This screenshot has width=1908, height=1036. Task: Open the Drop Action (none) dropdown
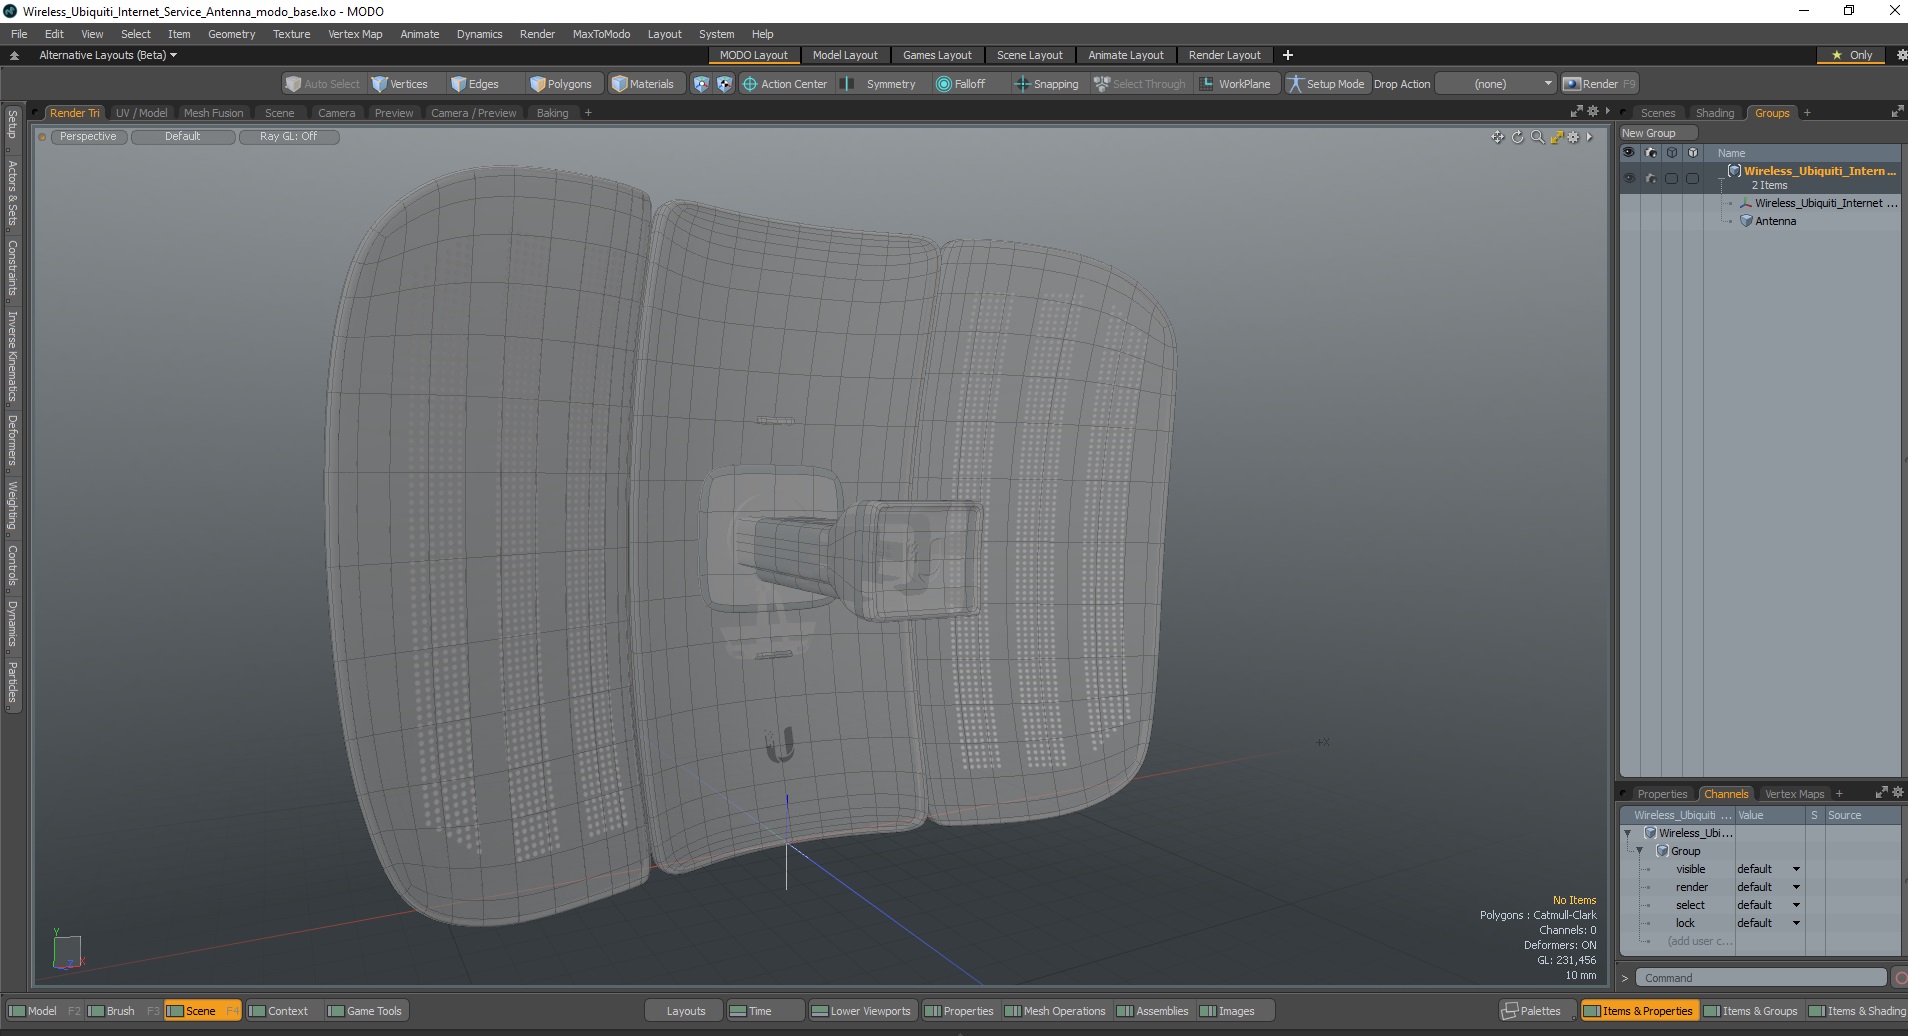1496,84
